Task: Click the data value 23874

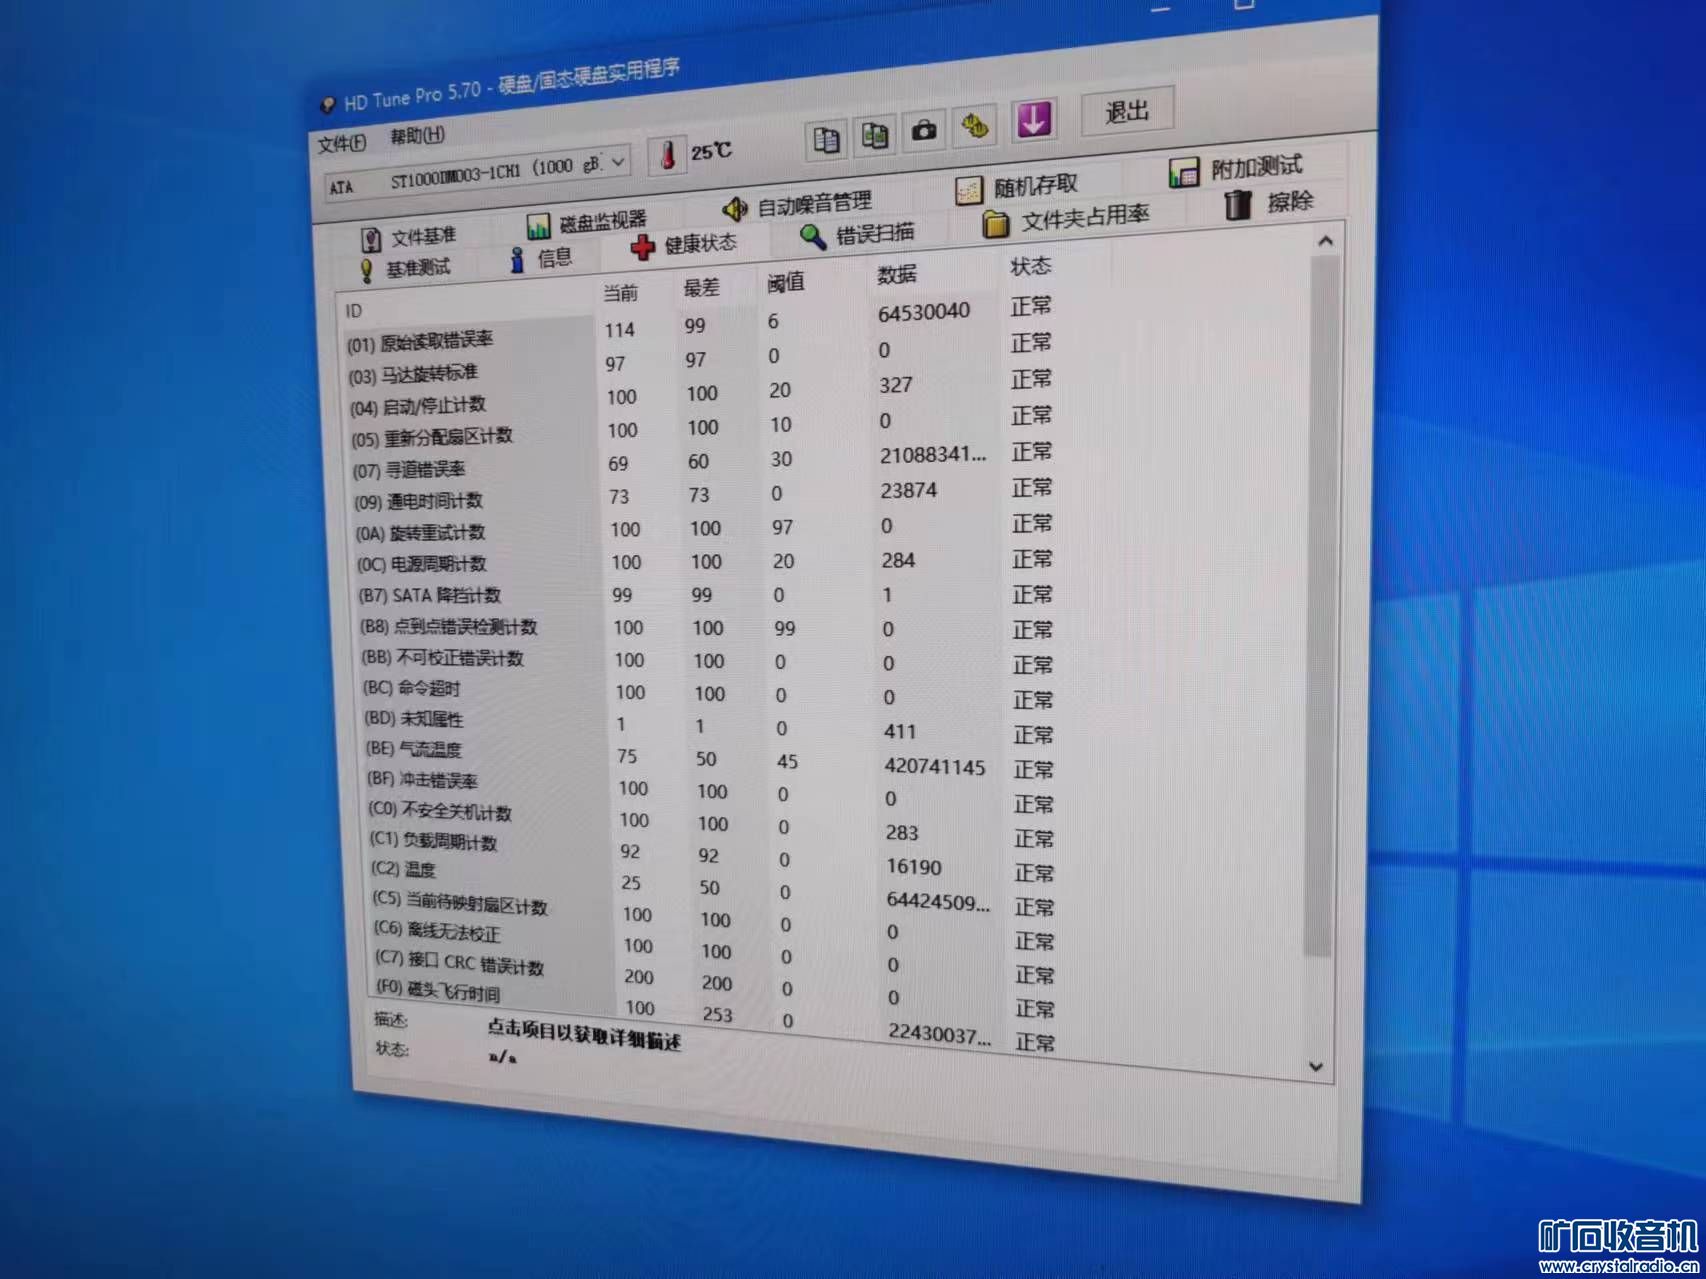Action: [909, 490]
